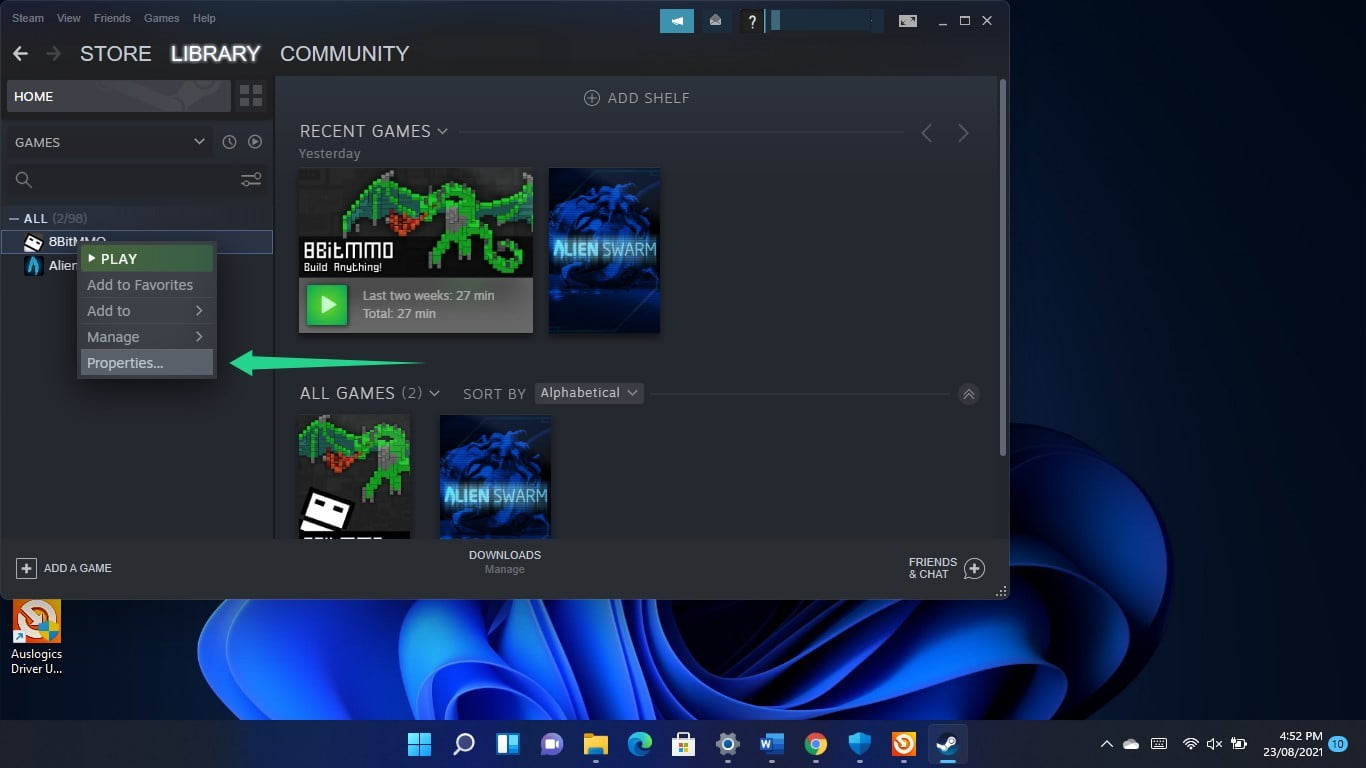Enter Big Picture mode

[x=907, y=20]
